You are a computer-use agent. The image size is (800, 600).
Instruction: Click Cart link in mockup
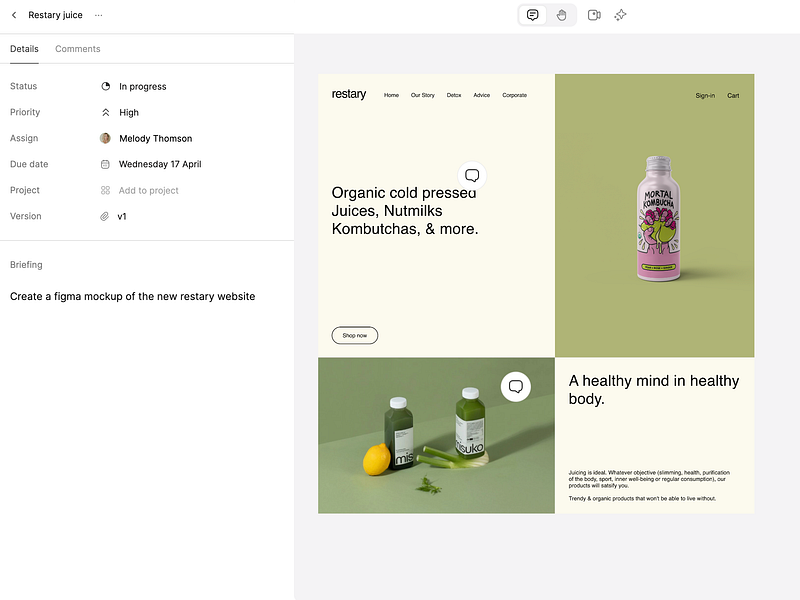point(733,95)
